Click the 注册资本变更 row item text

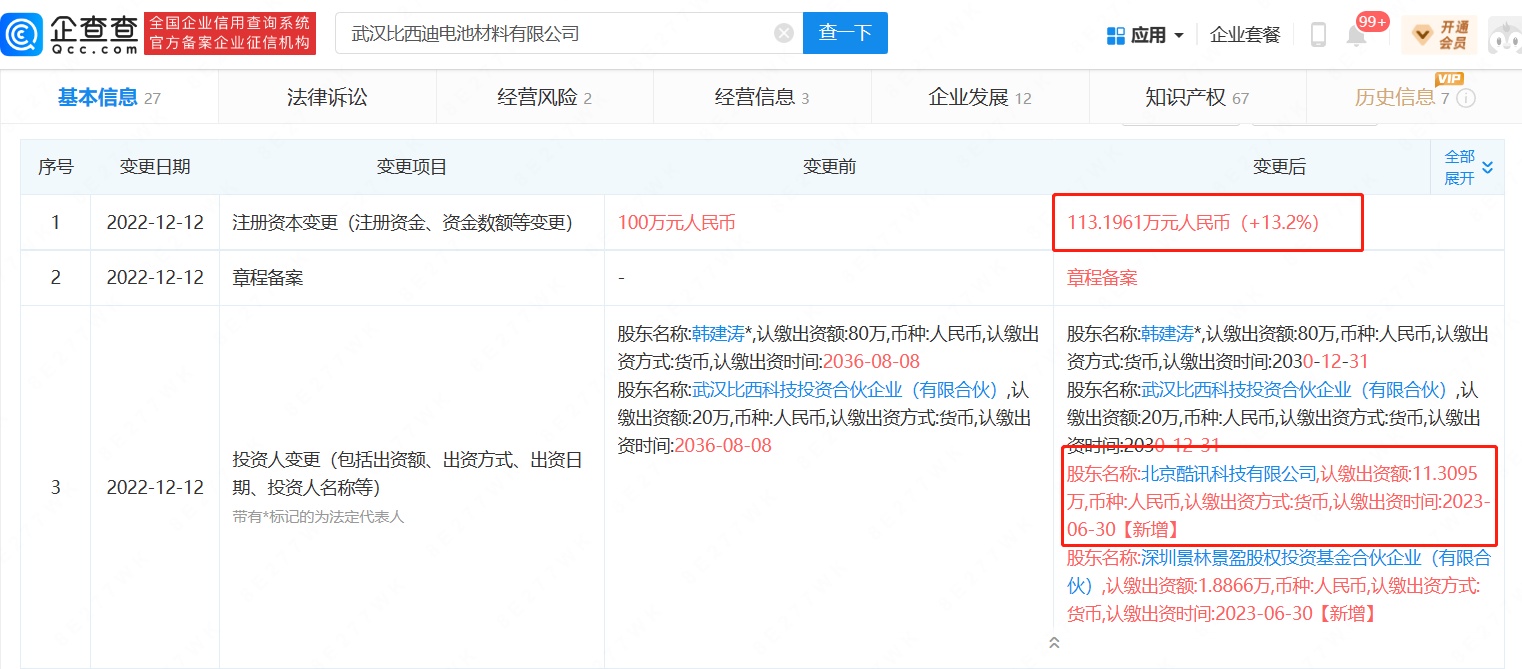pos(402,223)
